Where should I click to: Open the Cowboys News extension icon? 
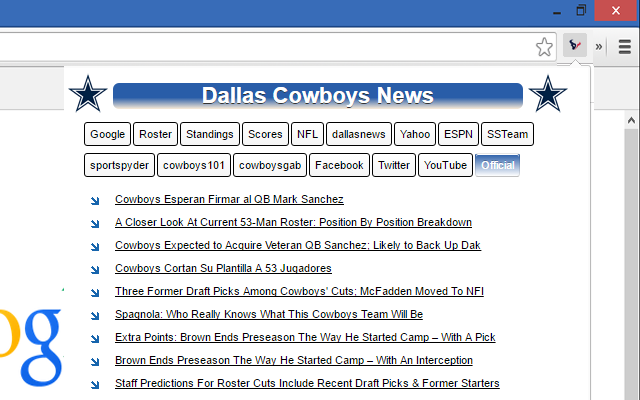[575, 45]
